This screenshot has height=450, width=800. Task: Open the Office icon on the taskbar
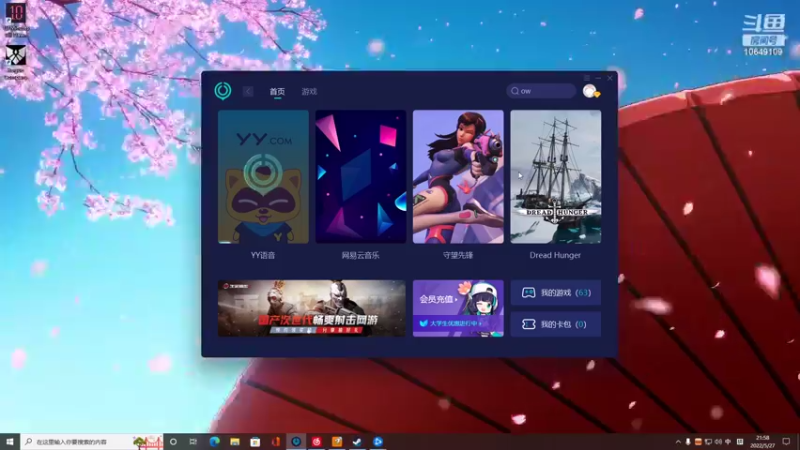click(x=276, y=441)
